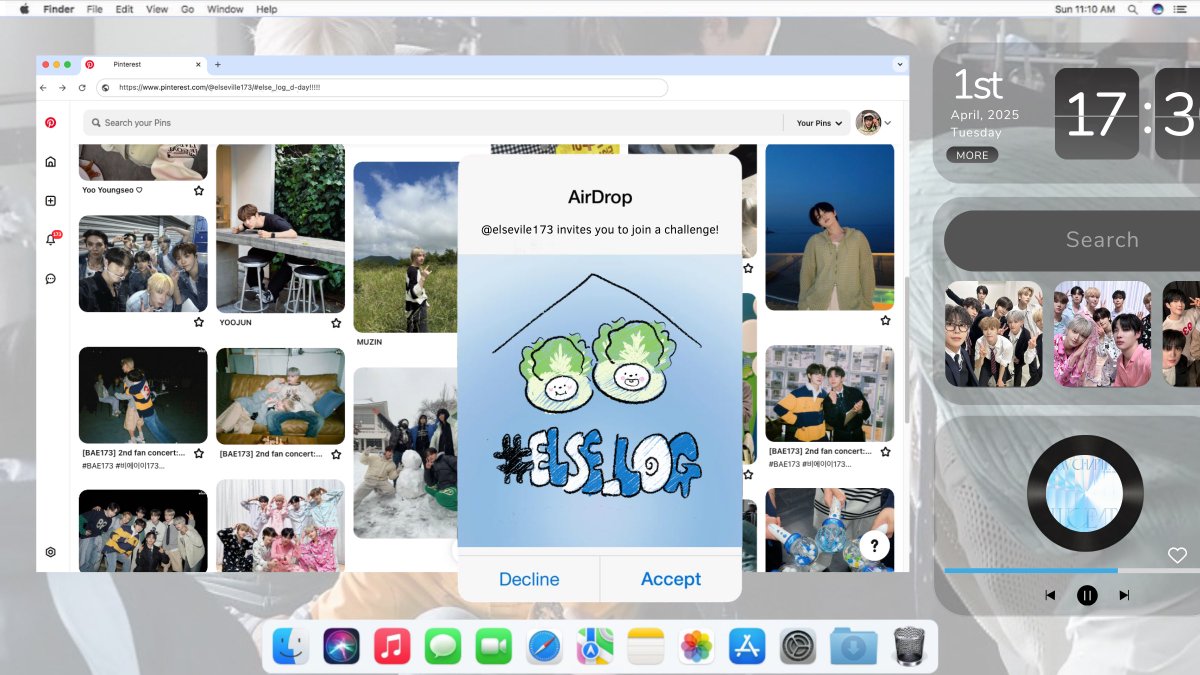Click the desktop widget Search field
This screenshot has width=1200, height=675.
(x=1072, y=240)
